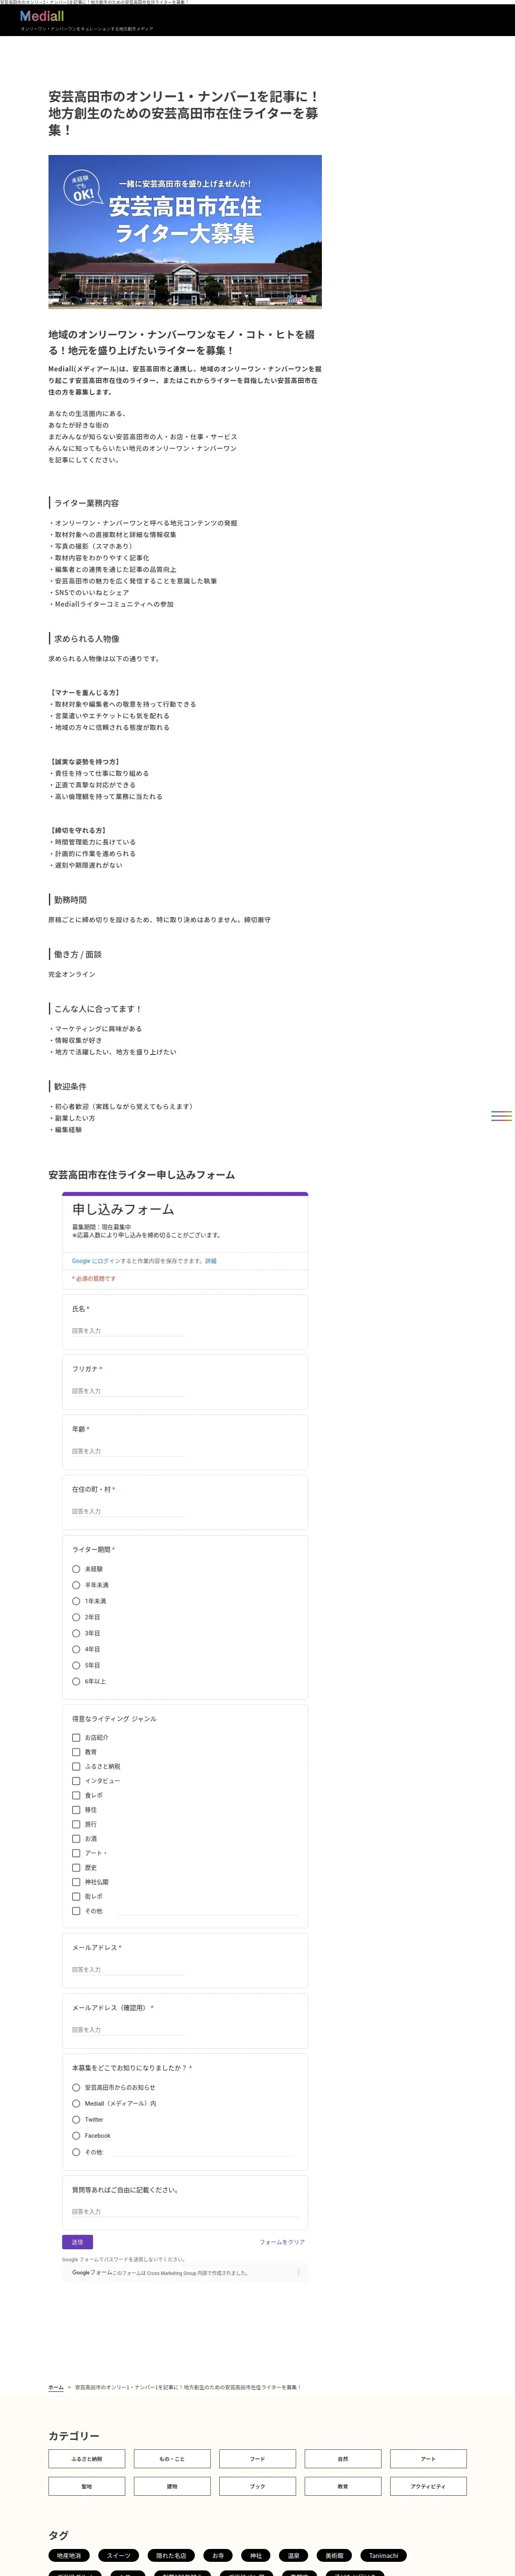The width and height of the screenshot is (515, 2576).
Task: Click the Mediall logo in header
Action: [x=42, y=16]
